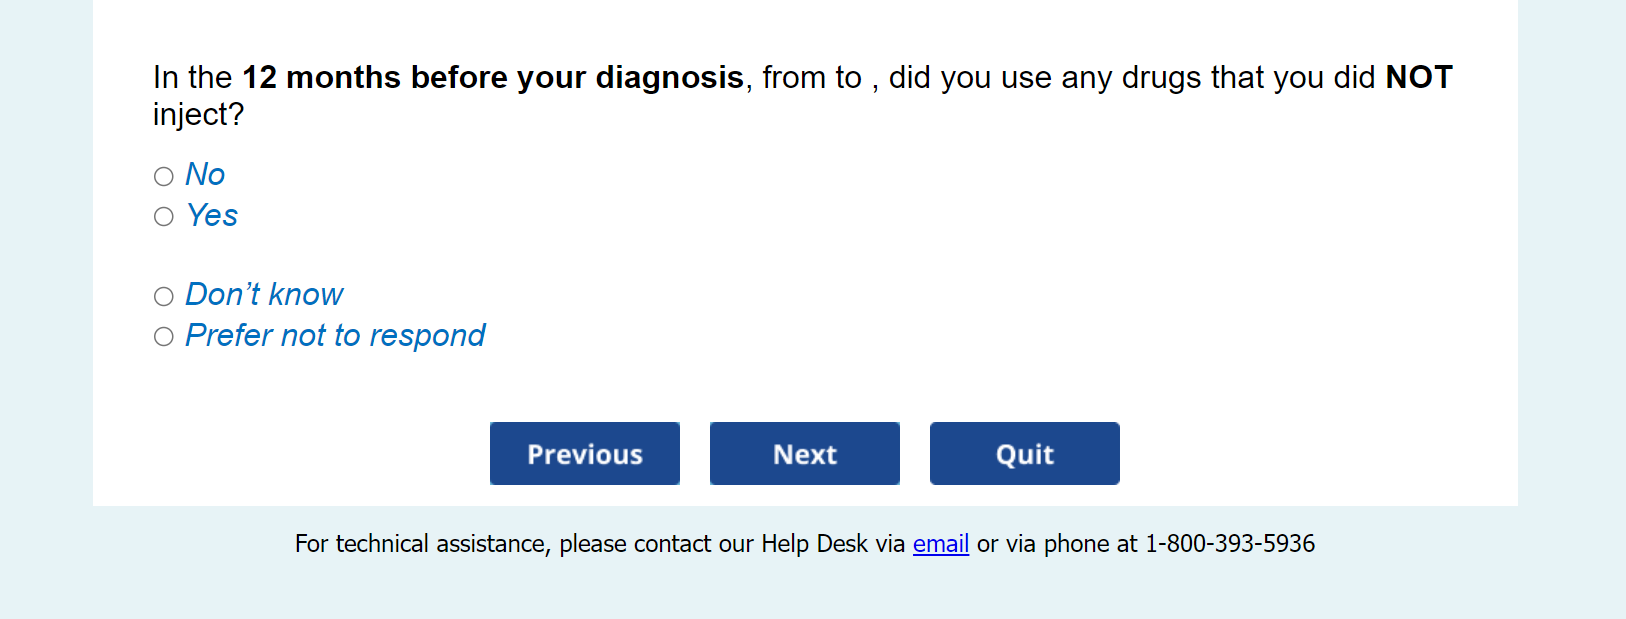The image size is (1626, 619).
Task: Pick "Prefer not to respond" radio button
Action: (164, 337)
